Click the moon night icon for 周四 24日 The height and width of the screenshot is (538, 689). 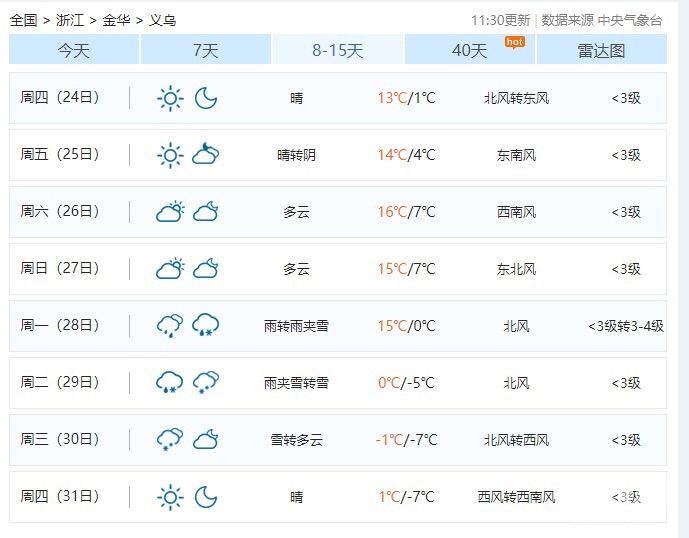click(x=206, y=98)
